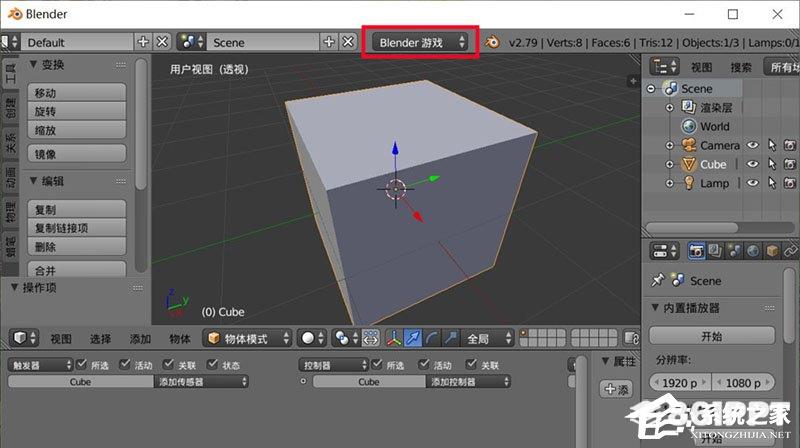
Task: Open the 全局 orientation dropdown
Action: tap(487, 338)
